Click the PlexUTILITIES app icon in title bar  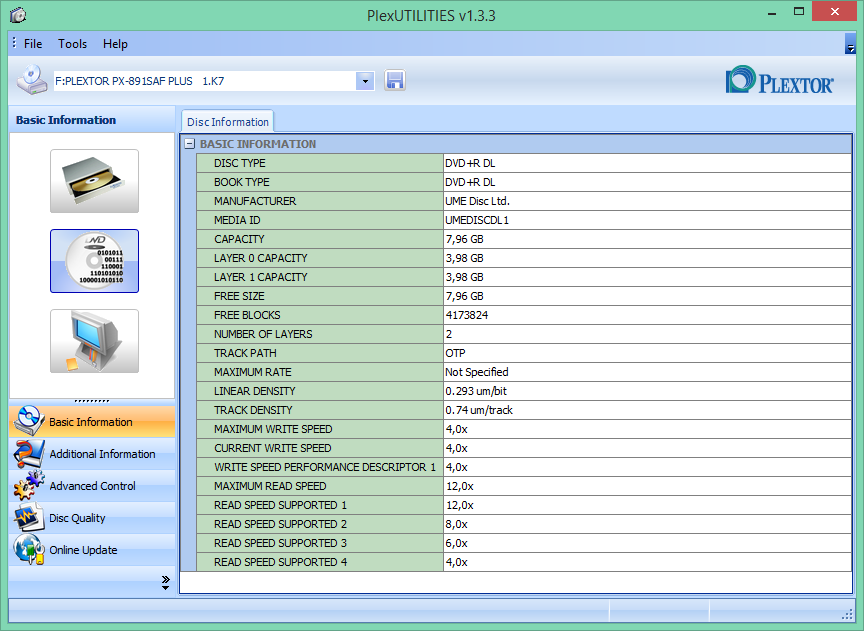(x=18, y=15)
